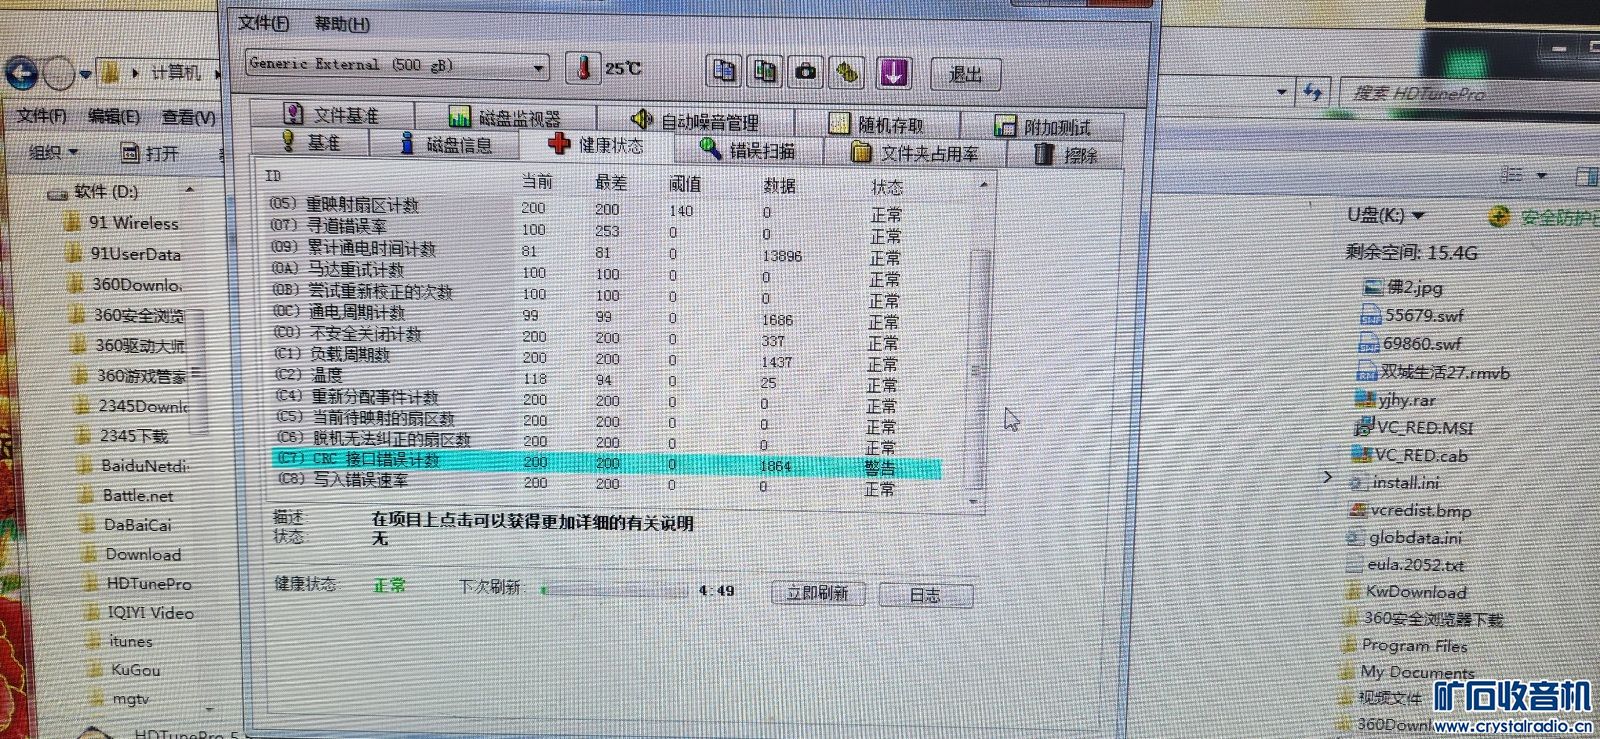Click the camera save screenshot icon
This screenshot has height=739, width=1600.
[806, 72]
